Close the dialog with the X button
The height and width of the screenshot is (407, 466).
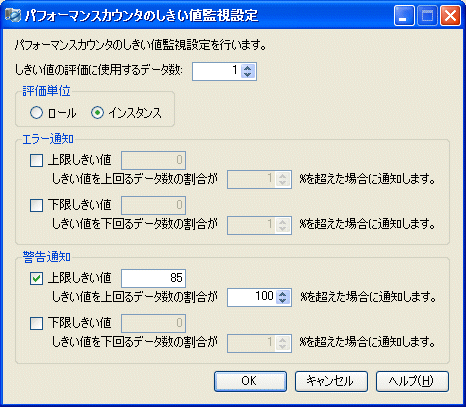450,16
